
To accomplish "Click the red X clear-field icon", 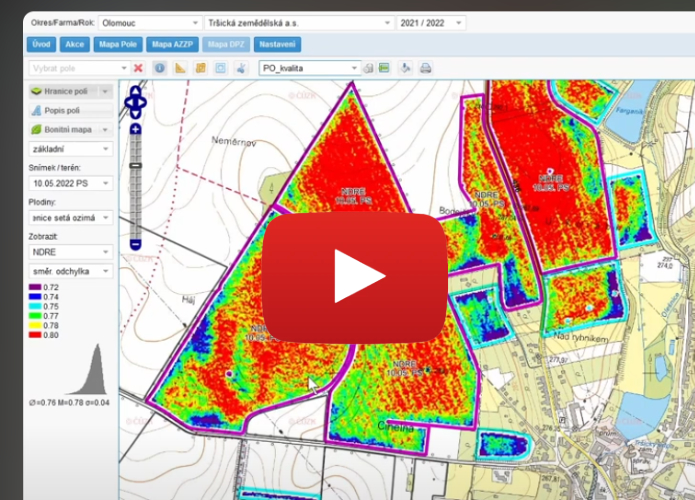I will (138, 68).
